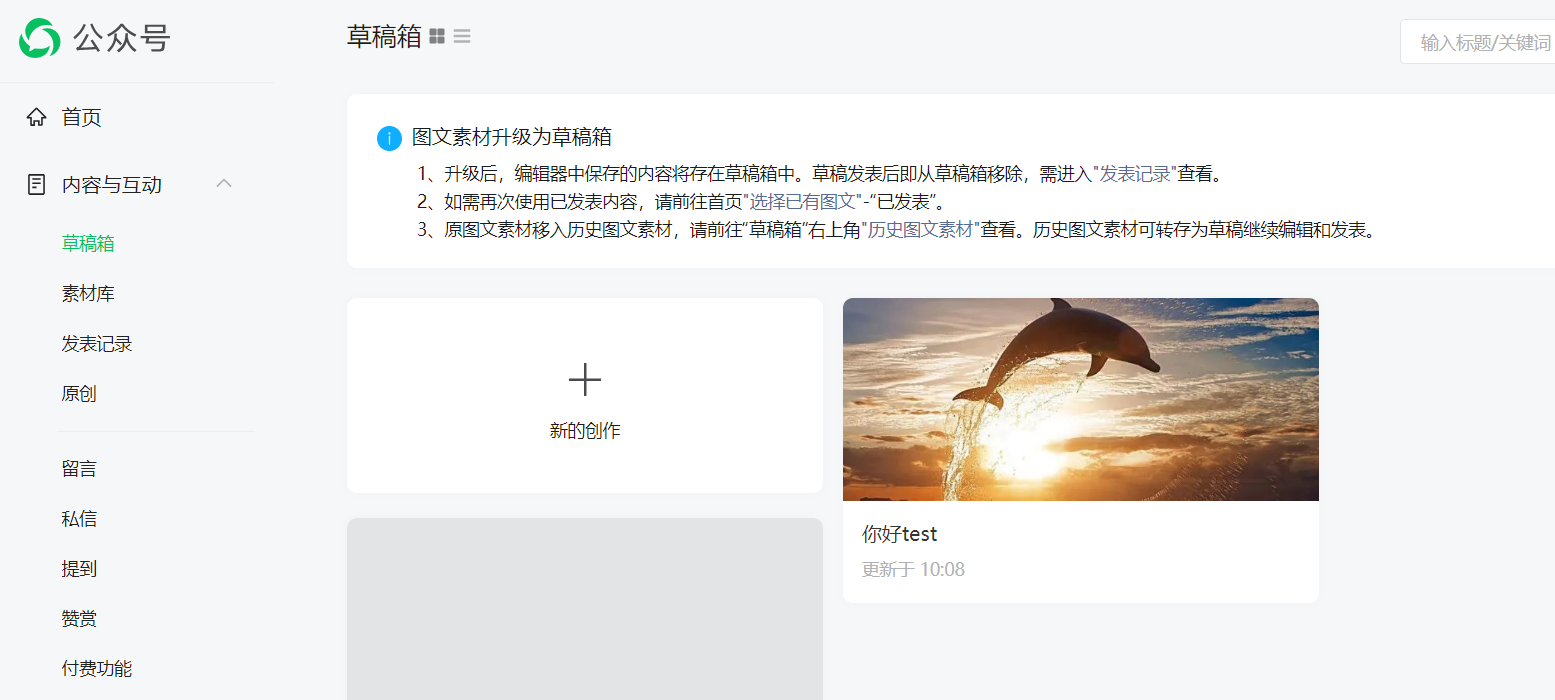Click the 更新于 10:08 timestamp
This screenshot has width=1555, height=700.
click(913, 569)
